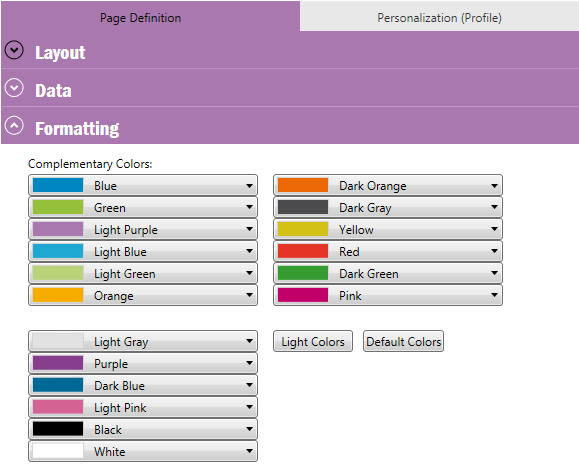Open the Black color dropdown arrow
This screenshot has width=579, height=465.
pos(250,429)
